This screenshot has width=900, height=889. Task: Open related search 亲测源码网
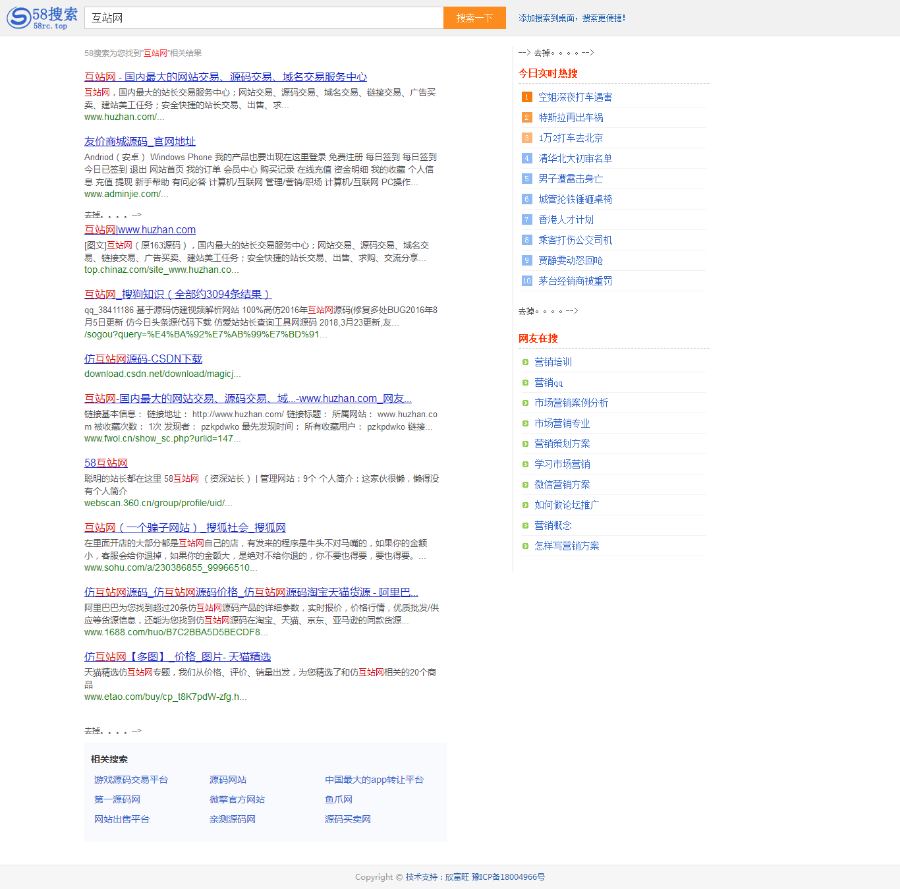click(x=232, y=819)
